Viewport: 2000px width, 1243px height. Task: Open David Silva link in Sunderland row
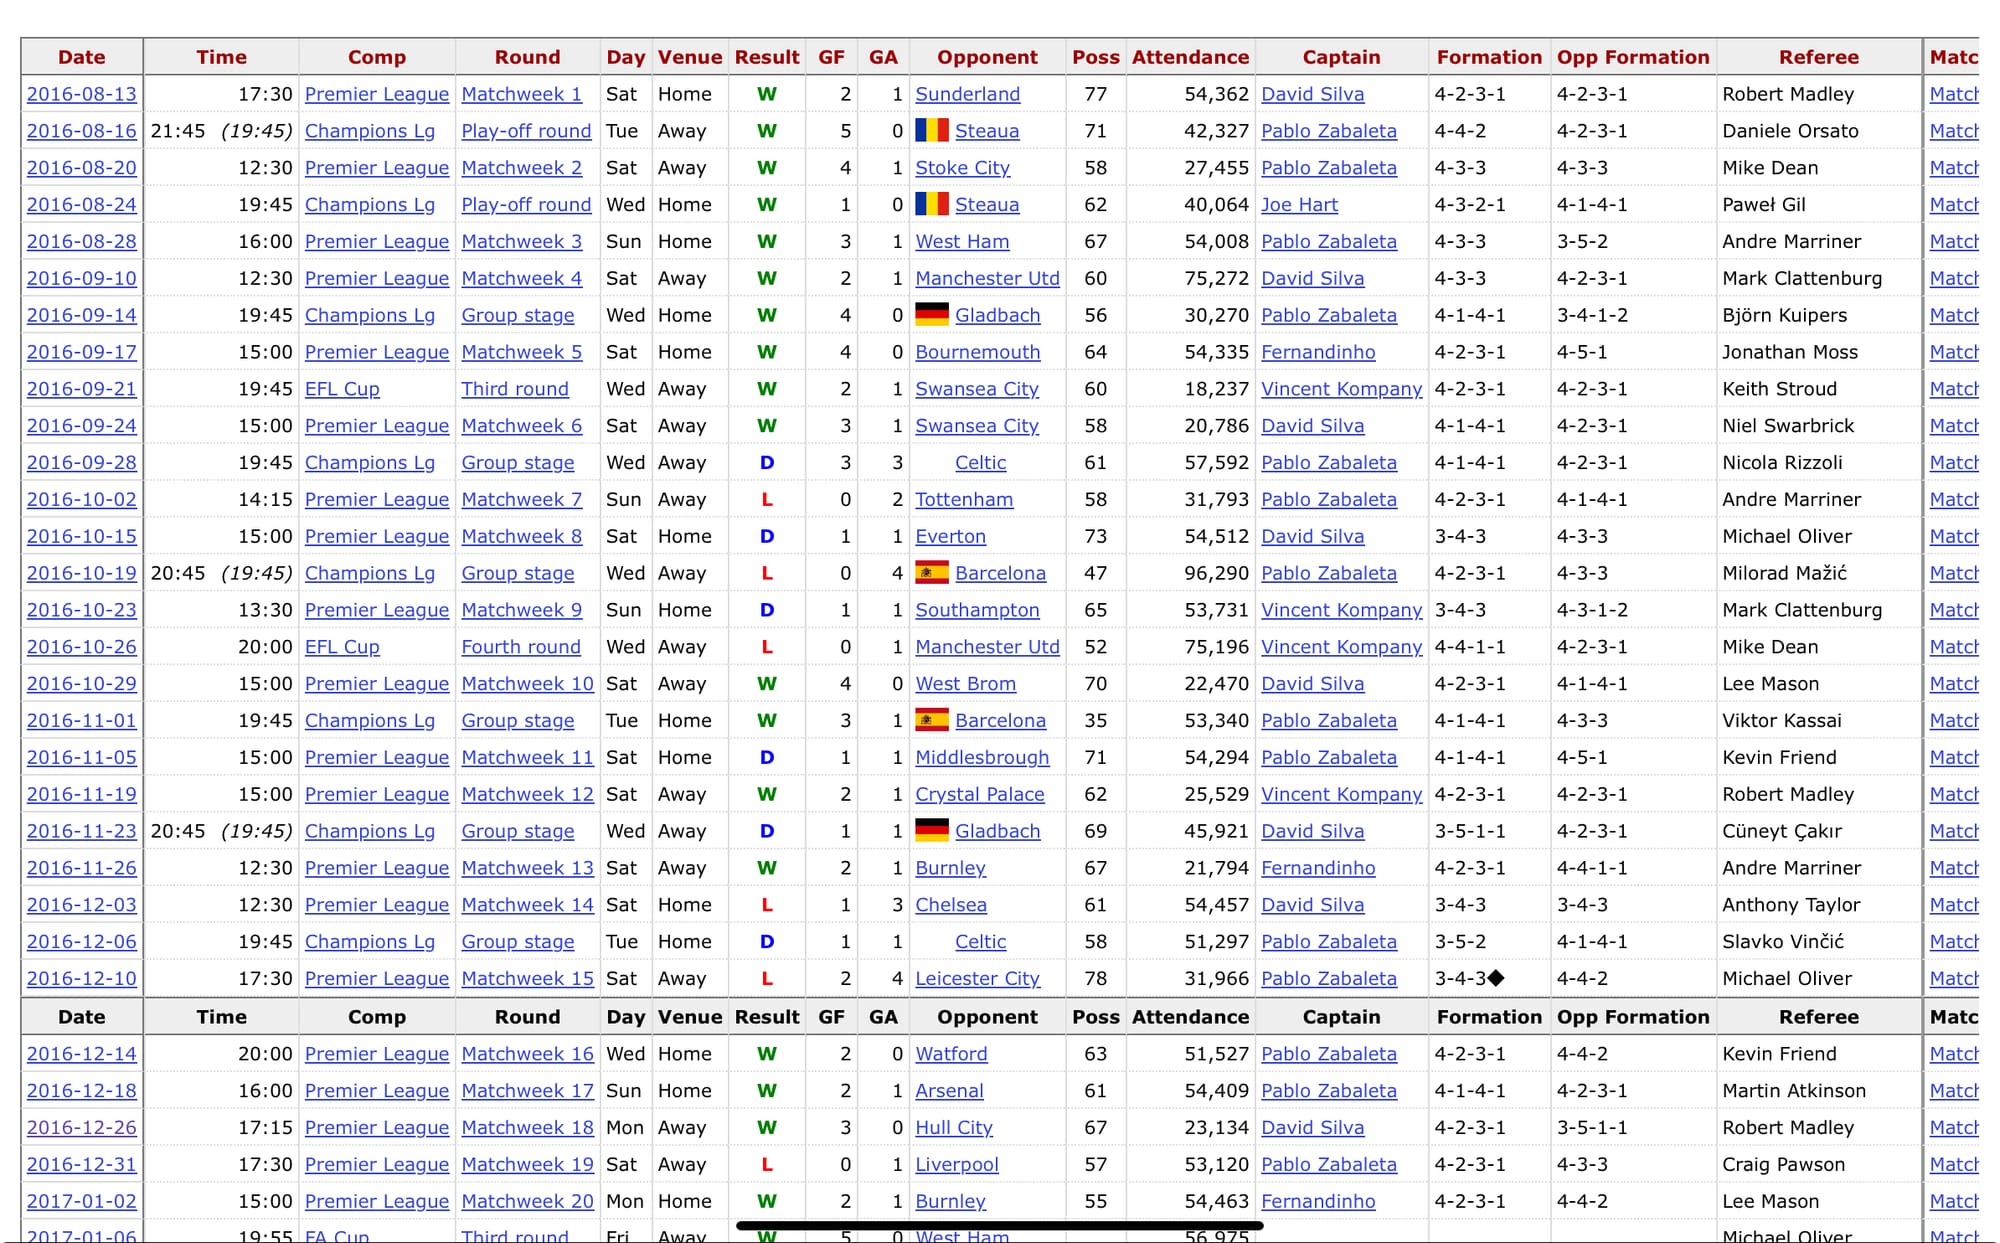coord(1313,94)
